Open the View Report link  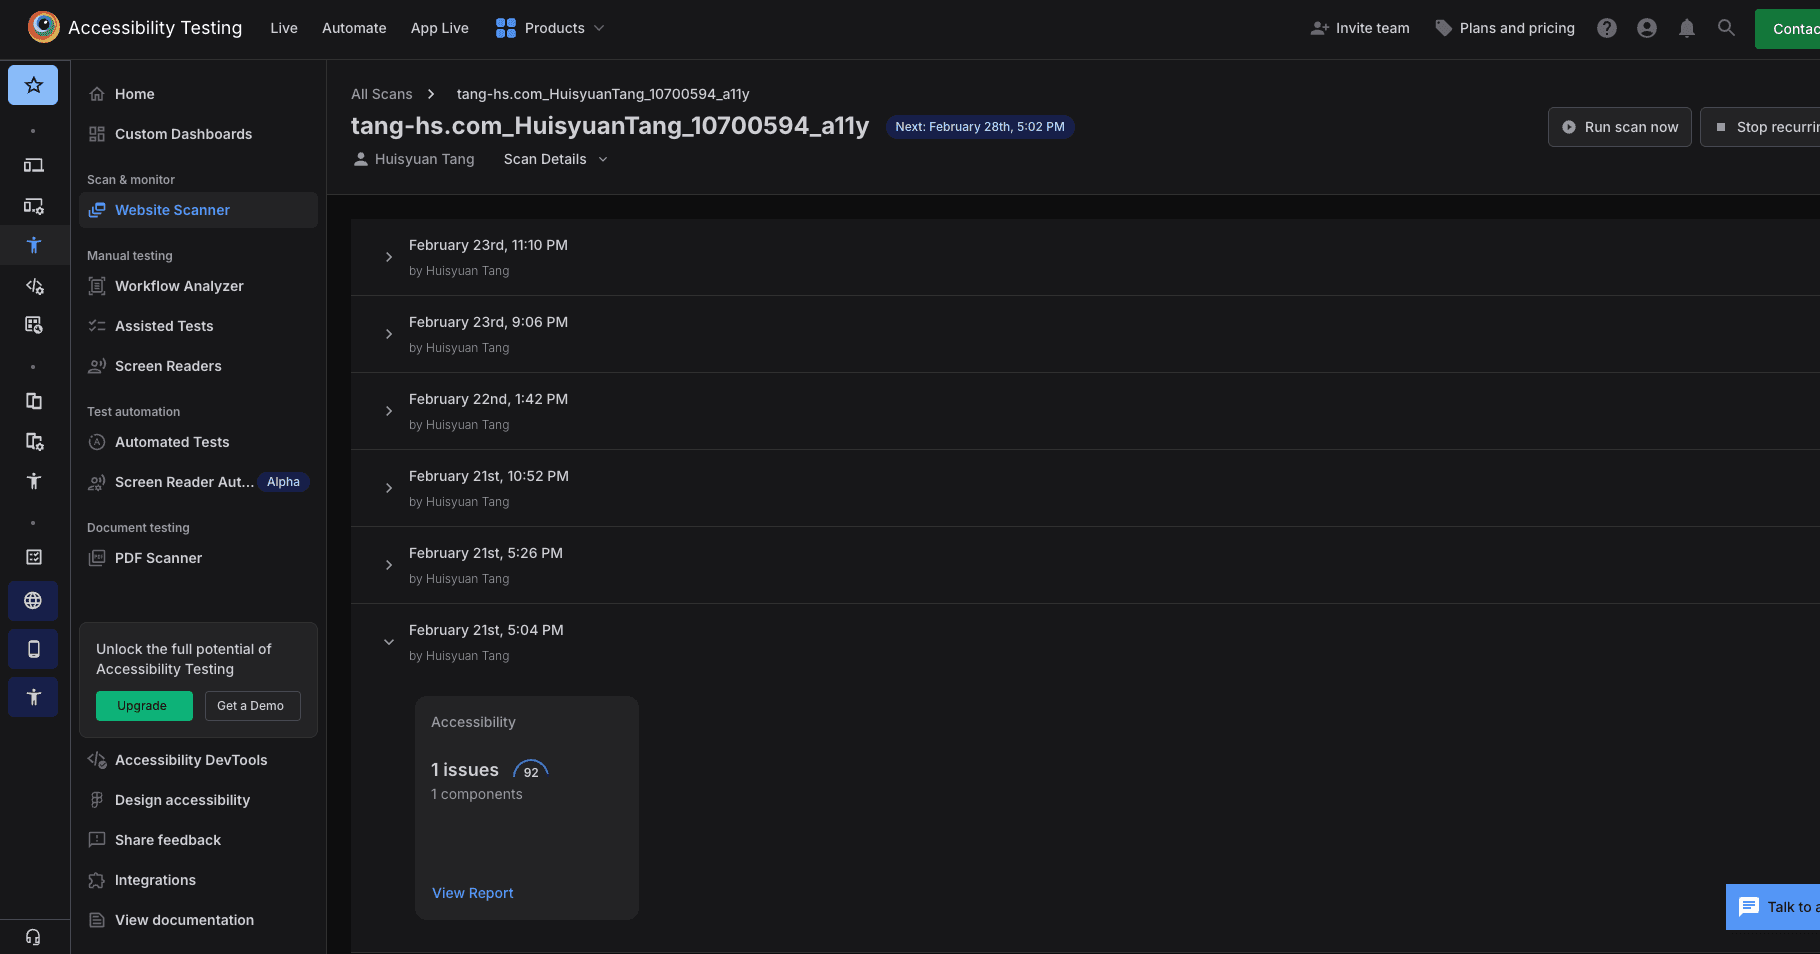[x=472, y=893]
